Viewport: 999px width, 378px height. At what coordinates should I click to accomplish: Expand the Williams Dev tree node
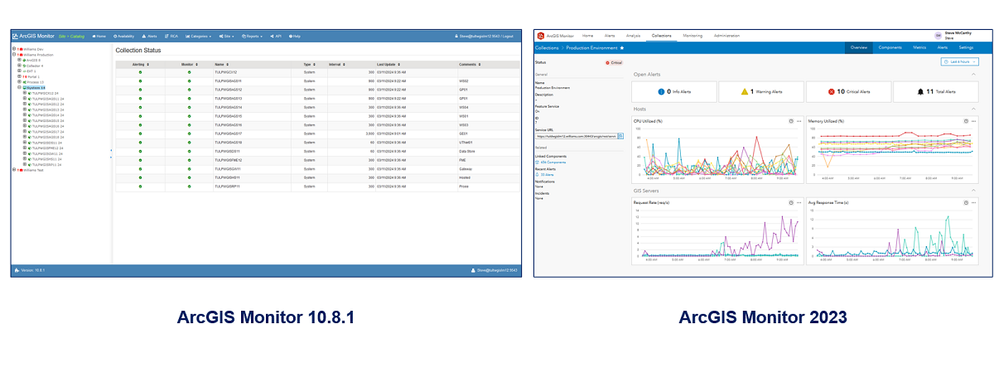point(14,49)
